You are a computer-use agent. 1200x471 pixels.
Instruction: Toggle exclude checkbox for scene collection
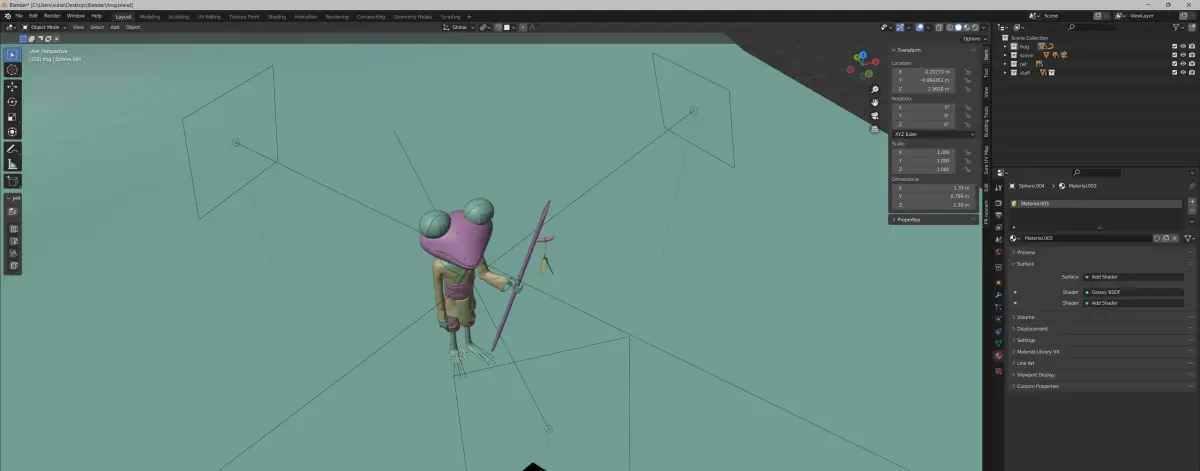click(1175, 55)
